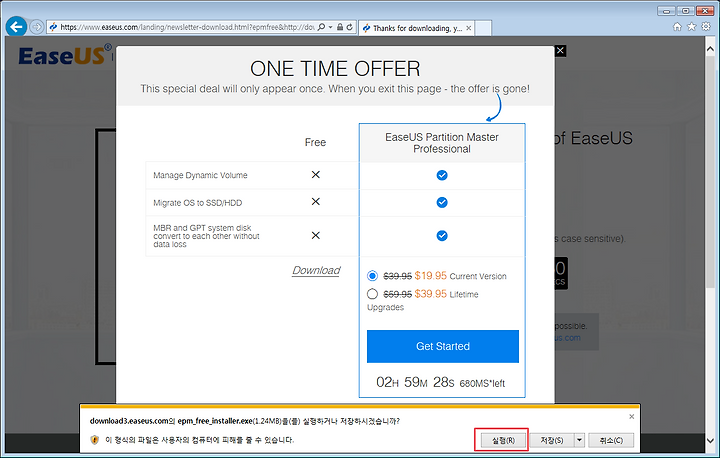Click the address bar URL field

[x=187, y=27]
